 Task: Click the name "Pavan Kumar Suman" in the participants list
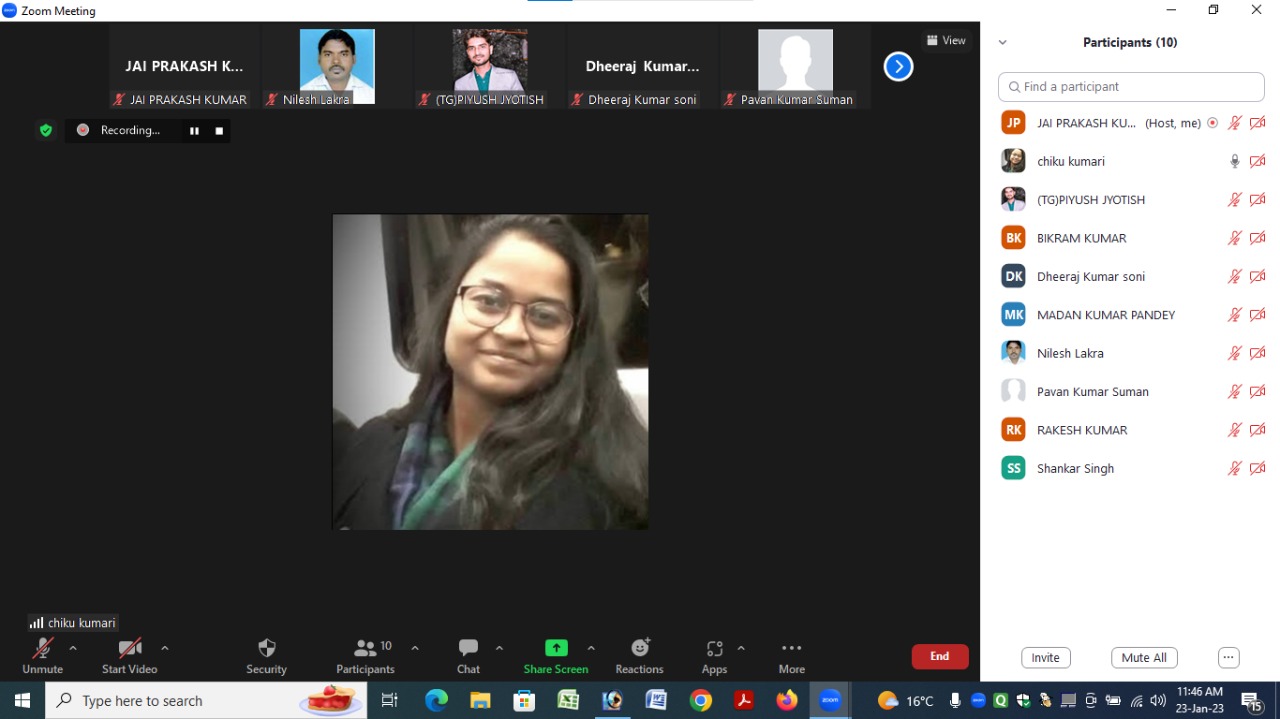click(1093, 392)
